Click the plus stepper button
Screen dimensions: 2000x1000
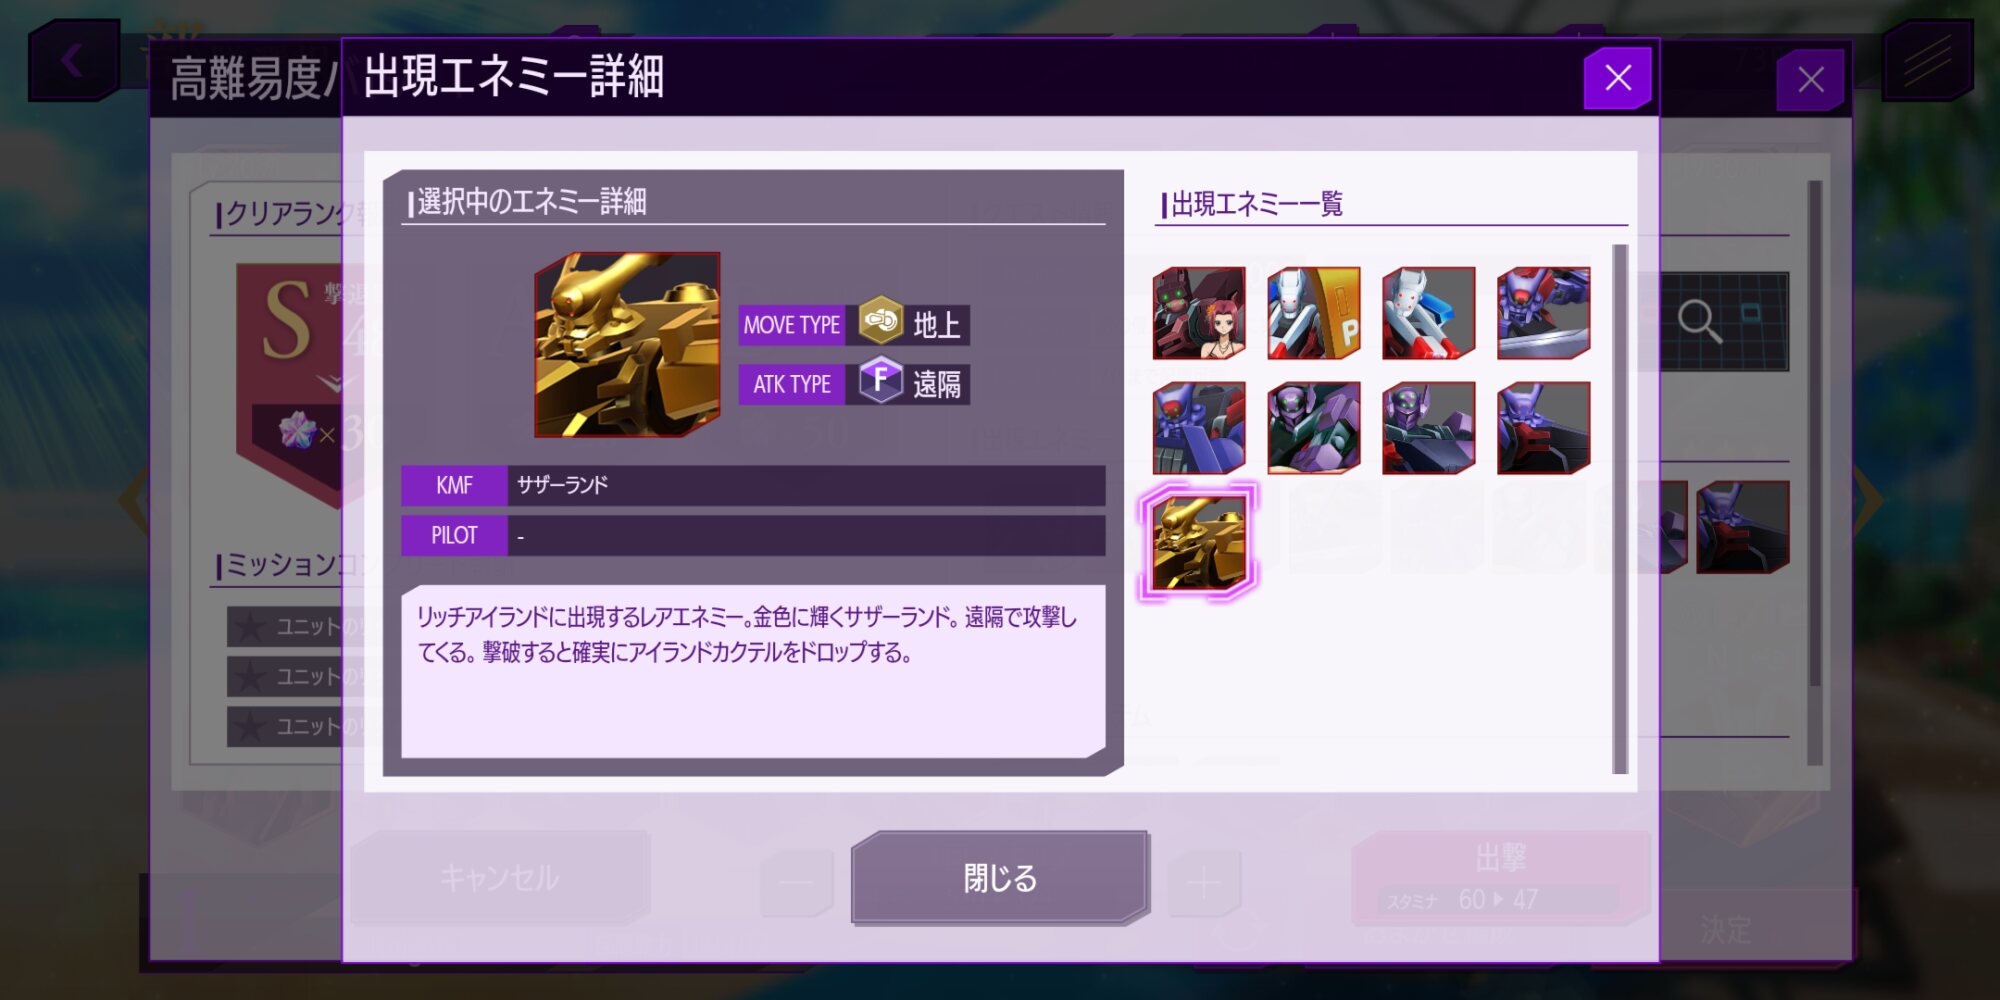pyautogui.click(x=1204, y=883)
